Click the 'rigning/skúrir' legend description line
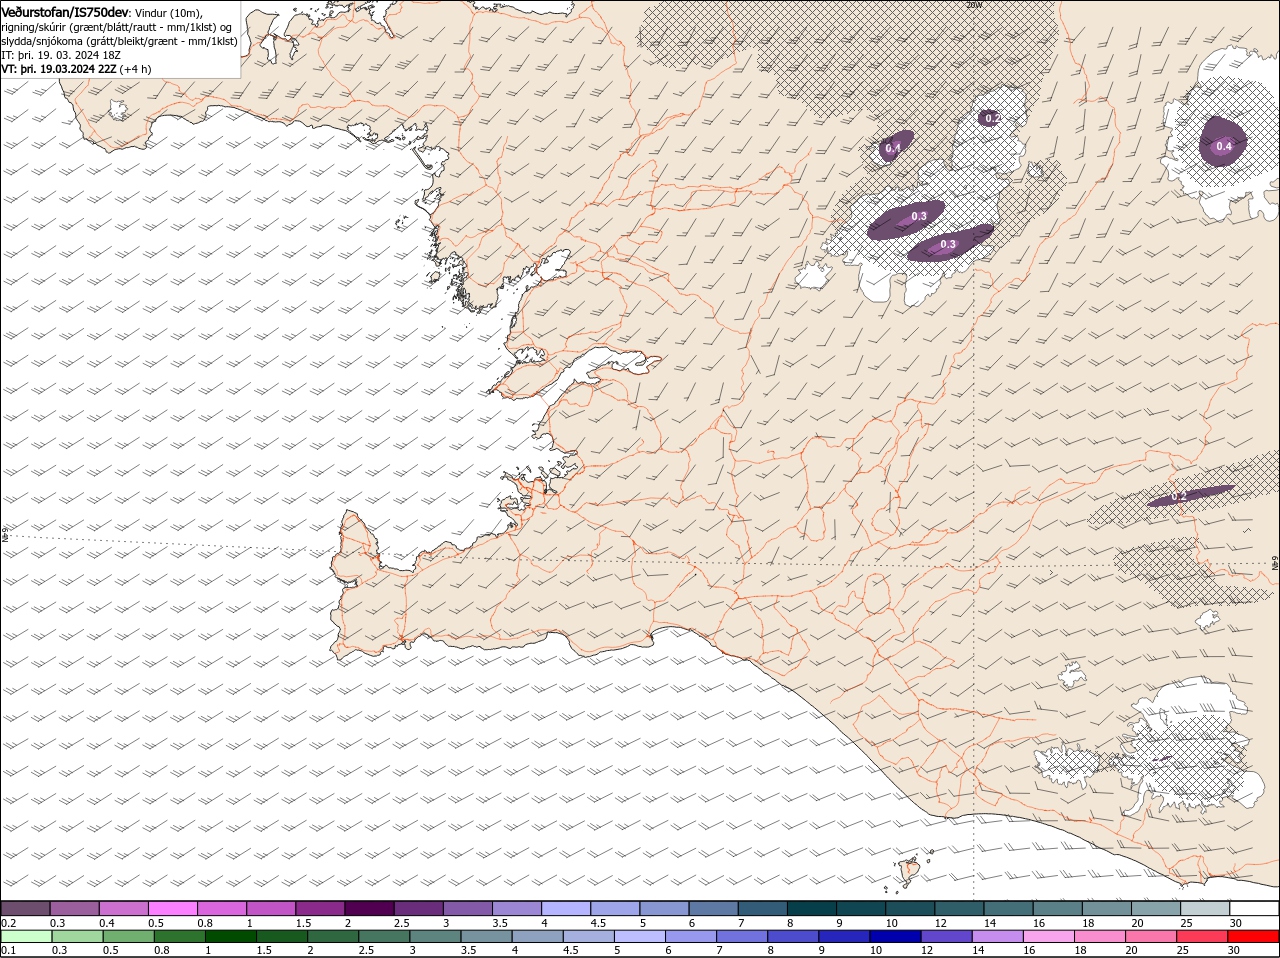 pyautogui.click(x=117, y=27)
